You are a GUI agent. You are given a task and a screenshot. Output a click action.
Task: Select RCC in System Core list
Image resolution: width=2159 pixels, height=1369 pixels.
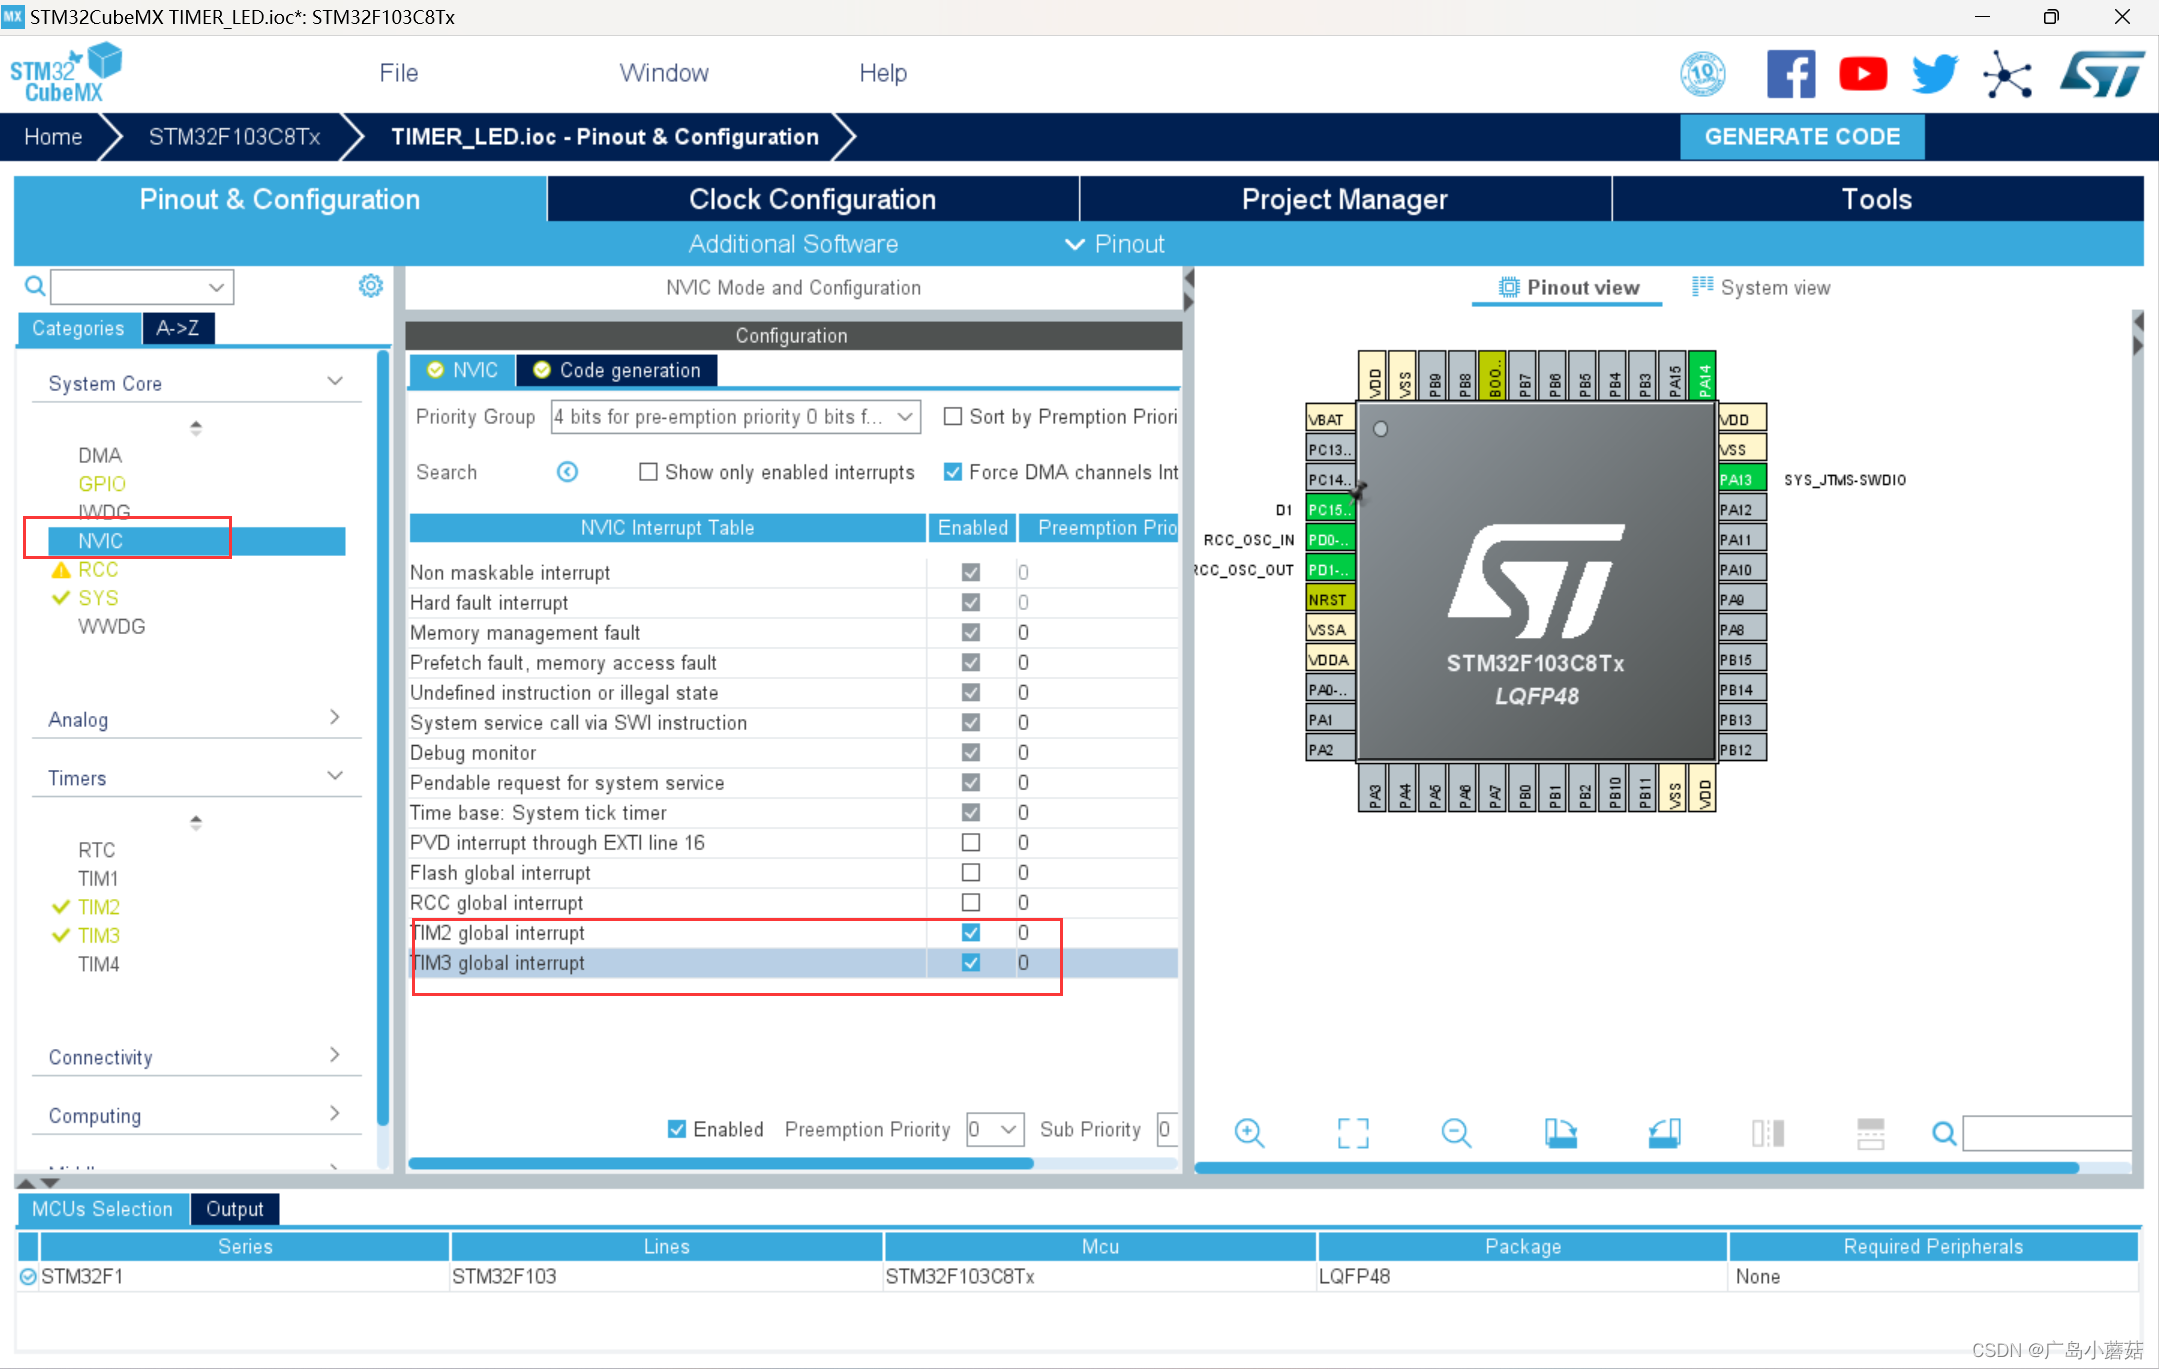point(98,569)
